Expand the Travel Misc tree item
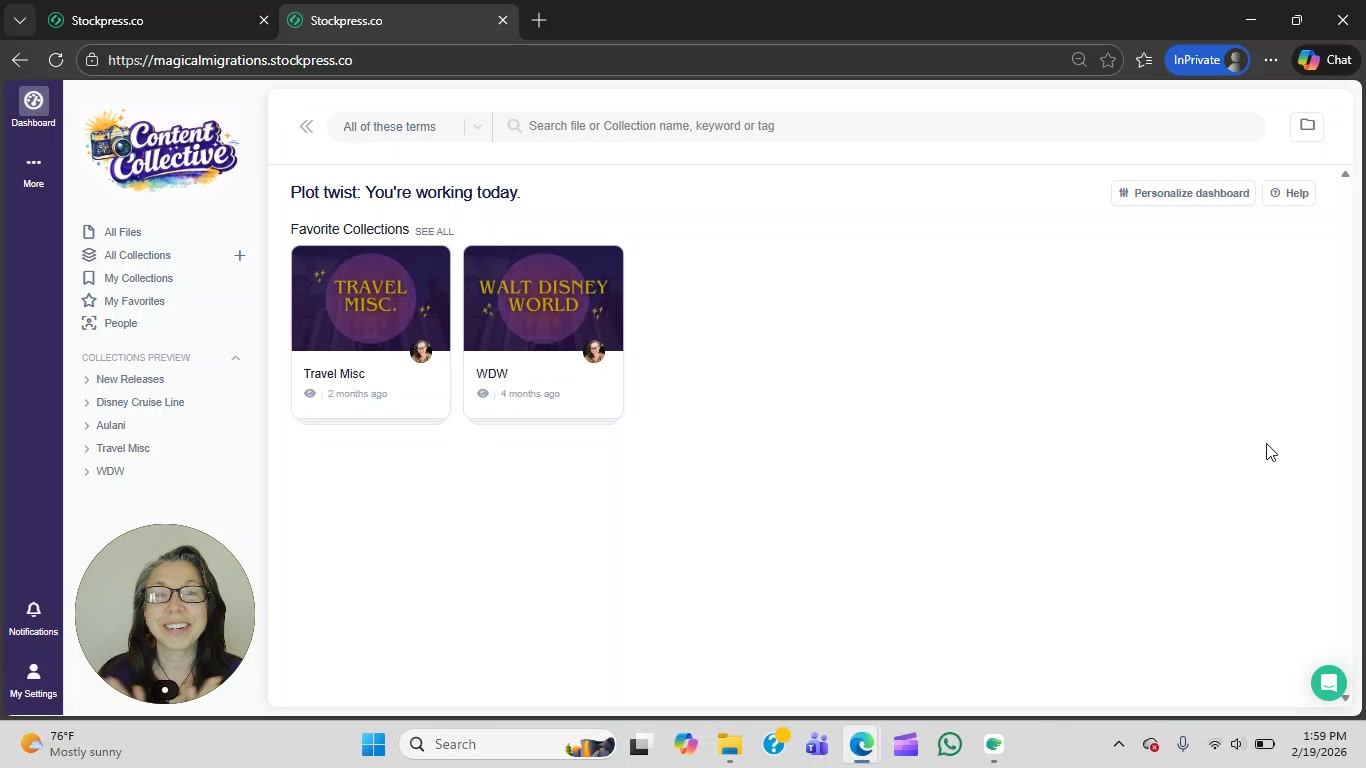 [87, 449]
